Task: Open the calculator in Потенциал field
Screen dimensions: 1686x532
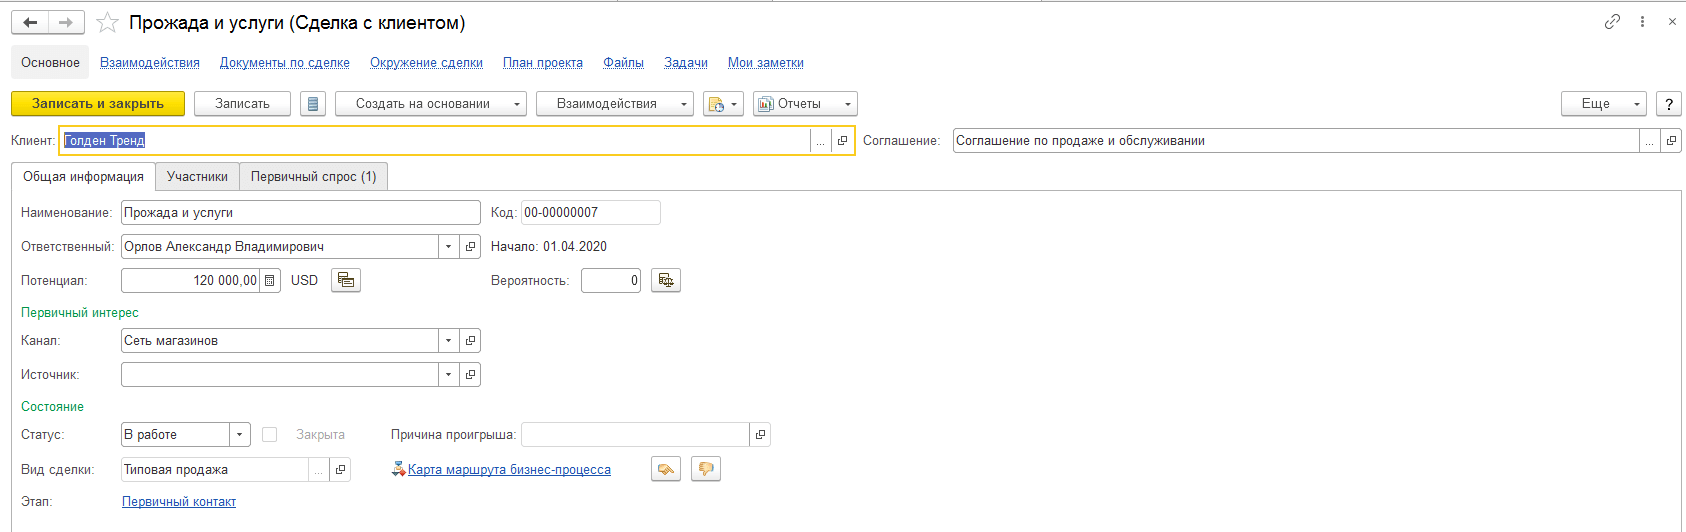Action: (x=269, y=281)
